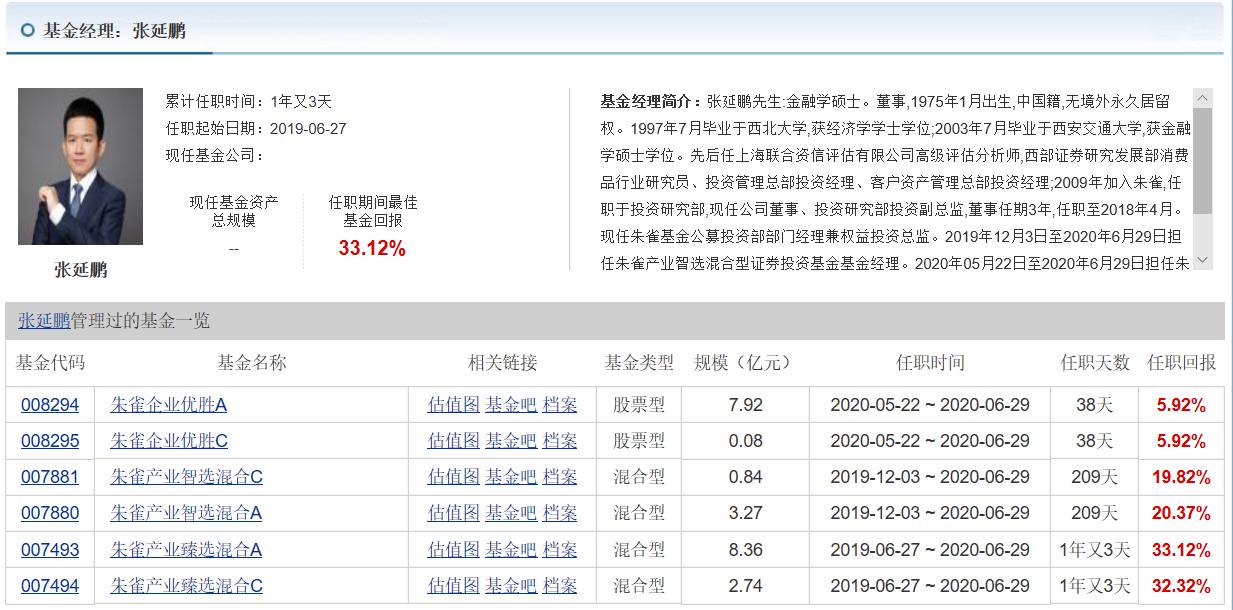Image resolution: width=1233 pixels, height=610 pixels.
Task: Click the 相关链接 column header
Action: click(503, 362)
